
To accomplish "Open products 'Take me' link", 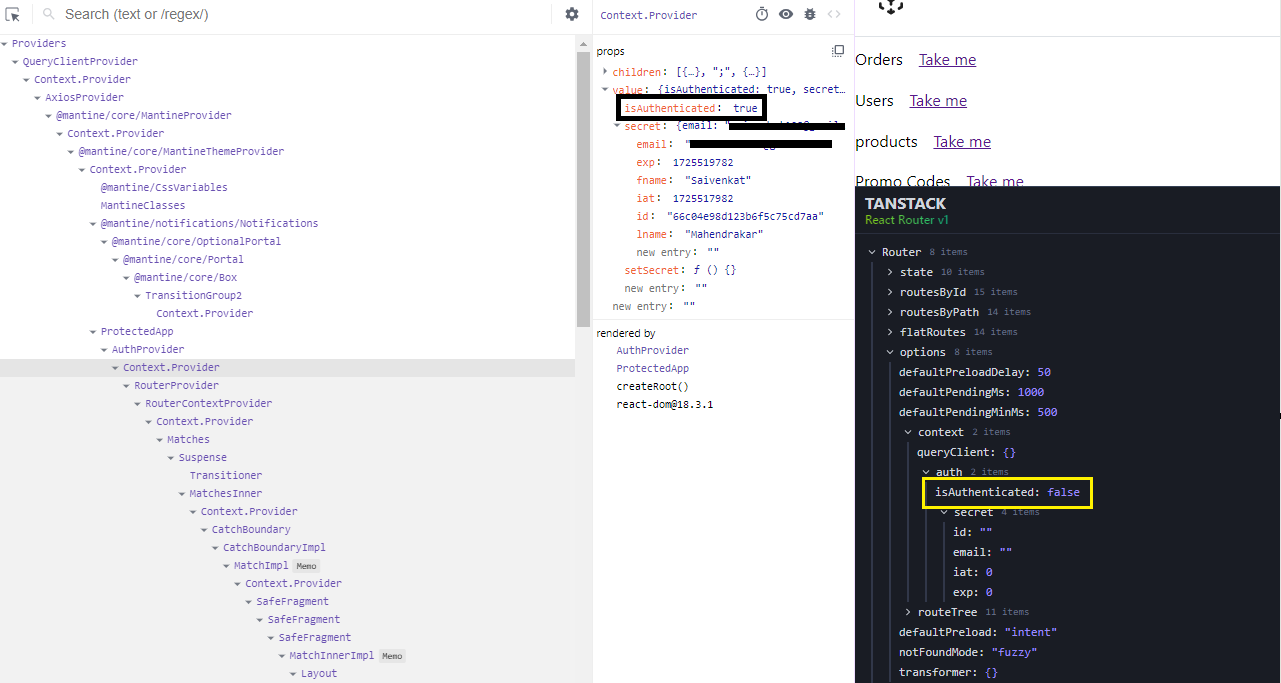I will point(962,142).
